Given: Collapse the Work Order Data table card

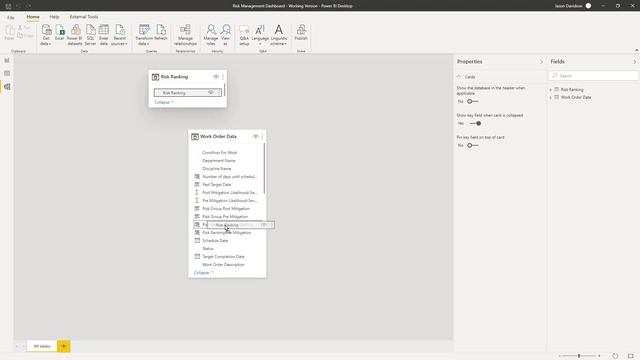Looking at the screenshot, I should [x=204, y=273].
